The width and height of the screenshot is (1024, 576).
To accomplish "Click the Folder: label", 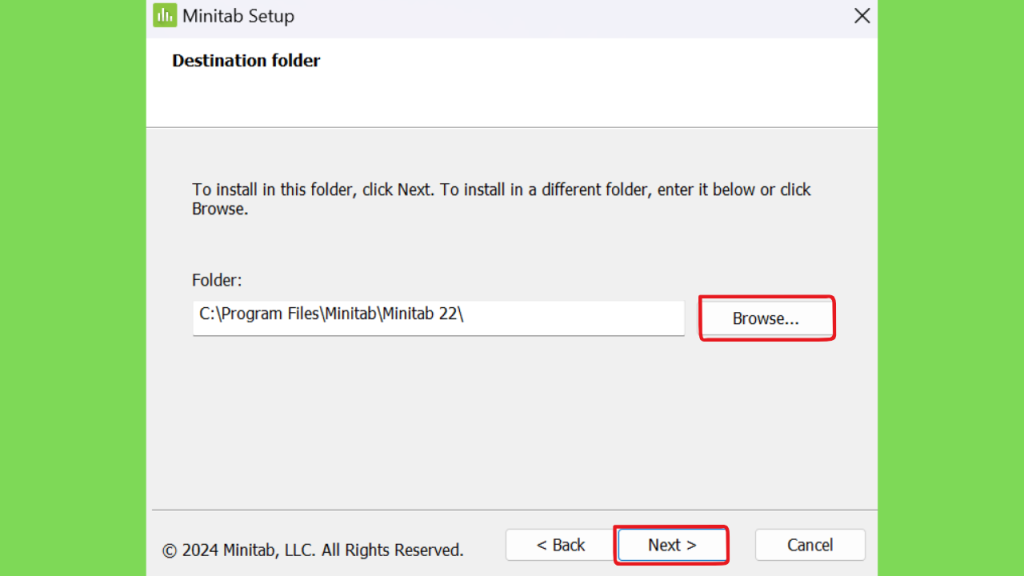I will click(217, 280).
